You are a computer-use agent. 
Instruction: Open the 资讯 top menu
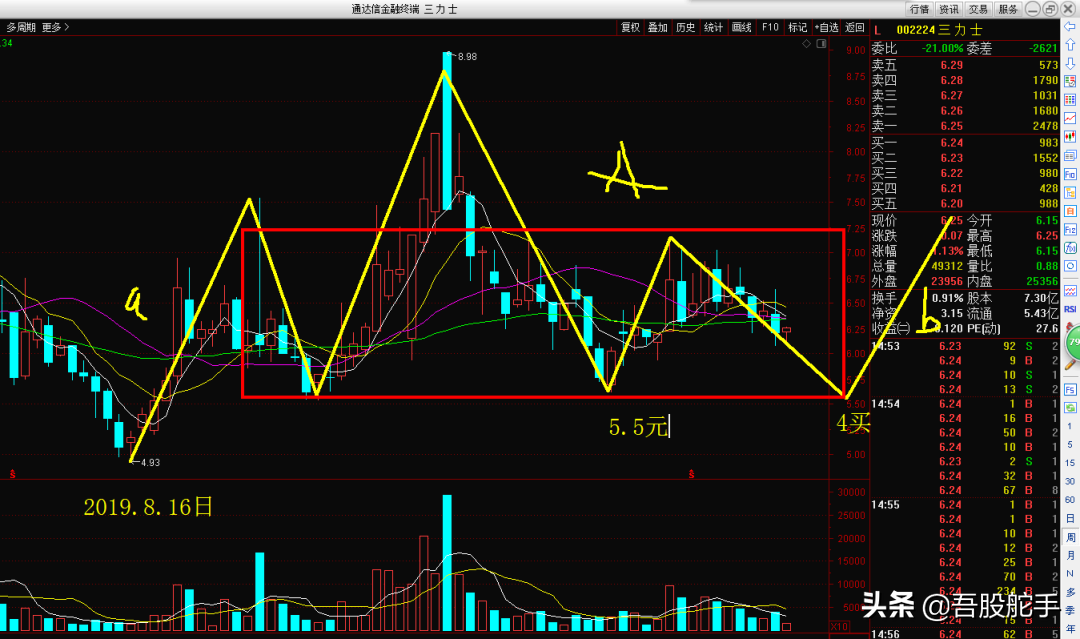pyautogui.click(x=948, y=9)
